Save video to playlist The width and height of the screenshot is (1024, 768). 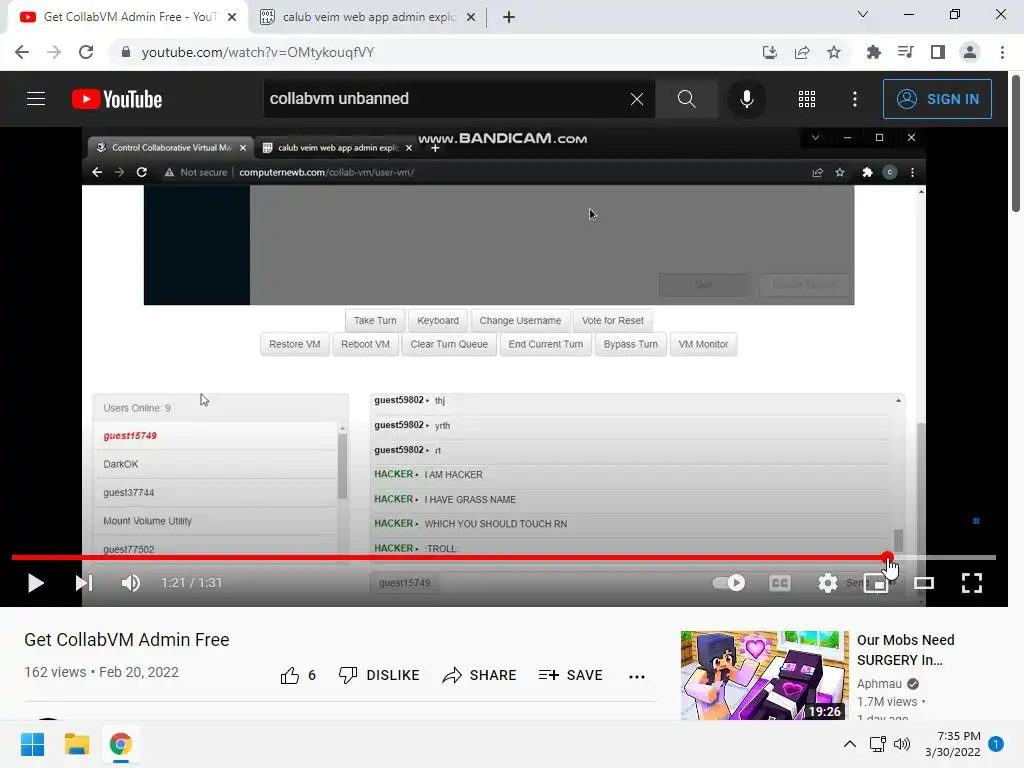pyautogui.click(x=571, y=675)
